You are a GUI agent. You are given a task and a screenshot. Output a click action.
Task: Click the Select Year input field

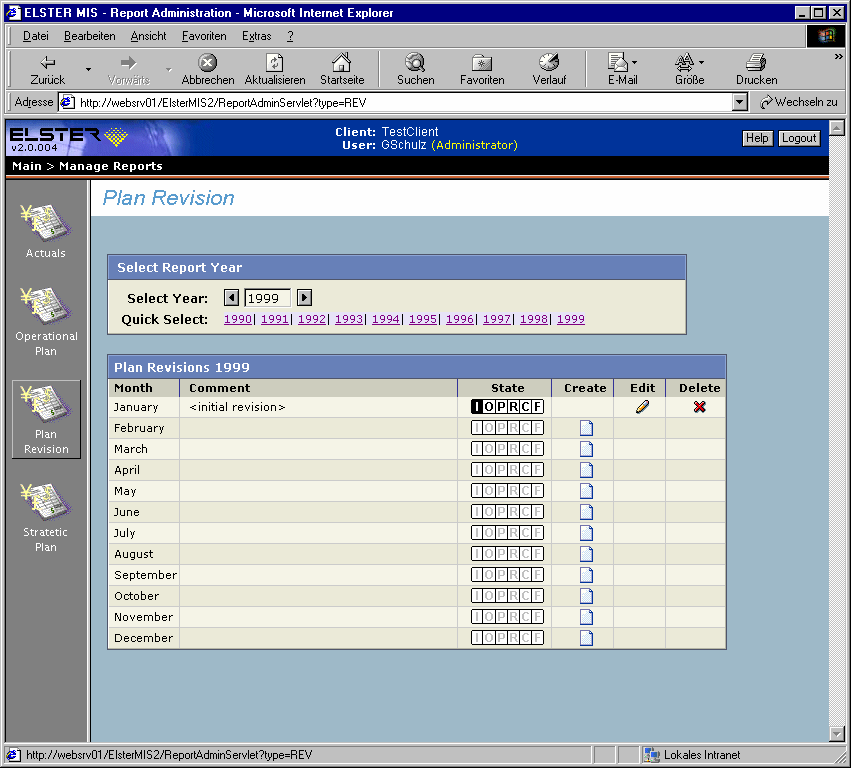(268, 298)
